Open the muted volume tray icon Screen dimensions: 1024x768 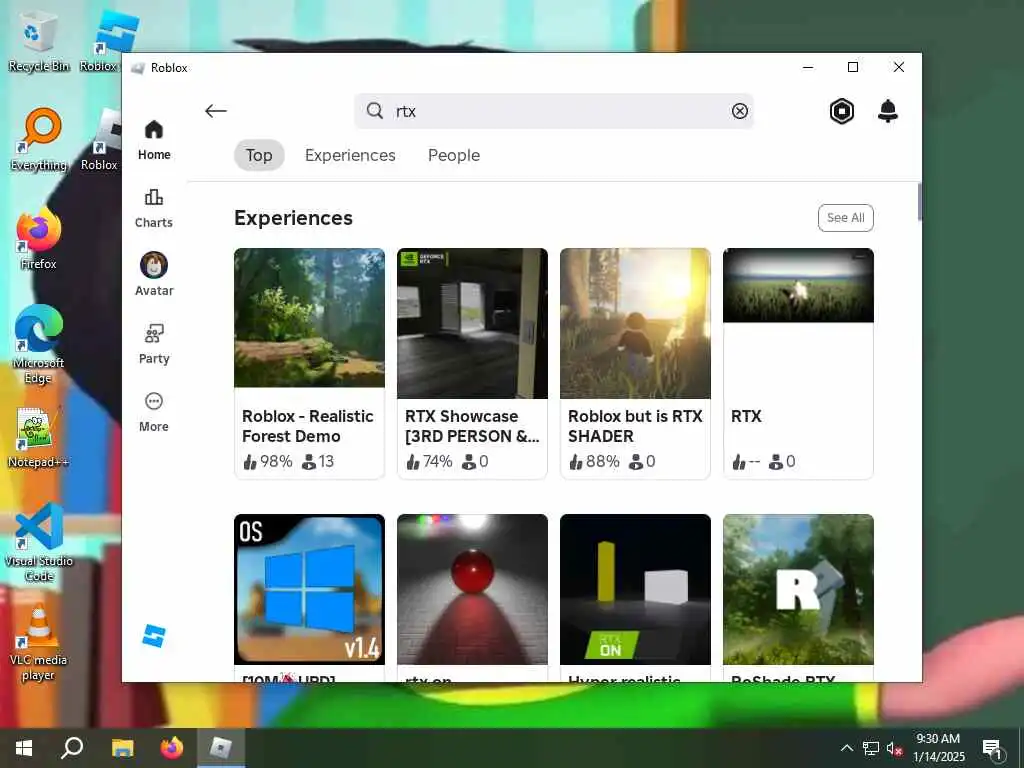coord(895,748)
